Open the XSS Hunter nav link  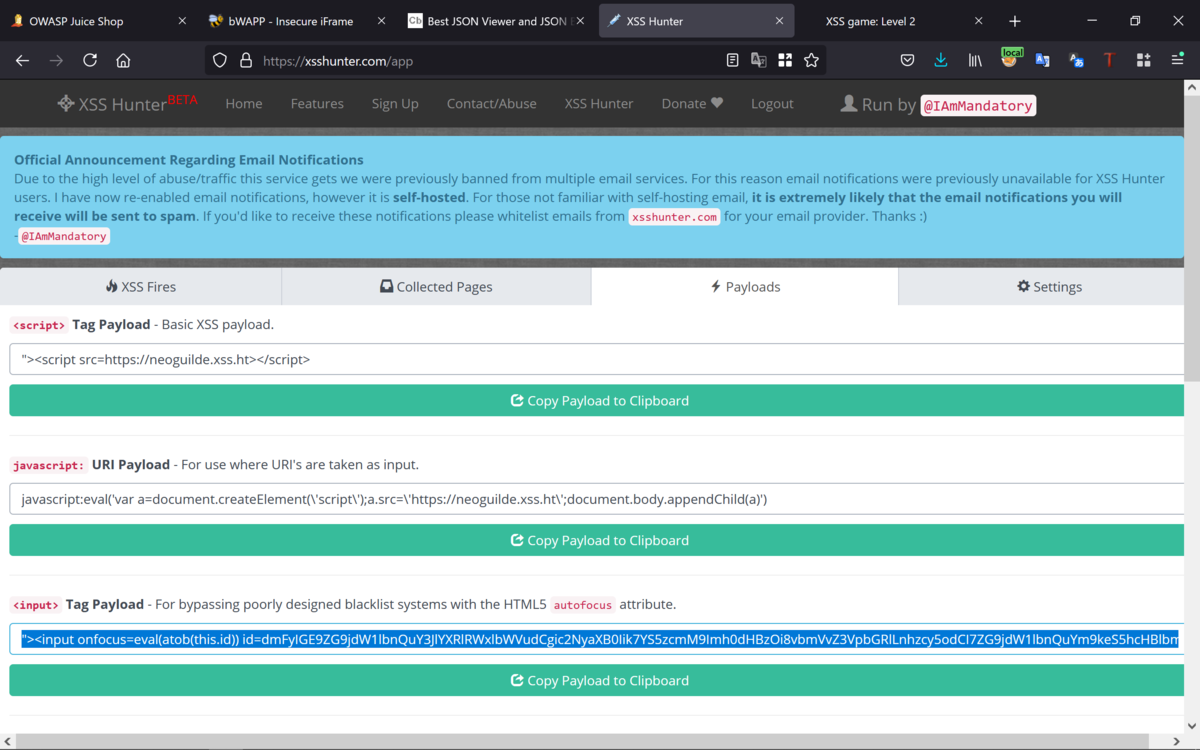599,103
